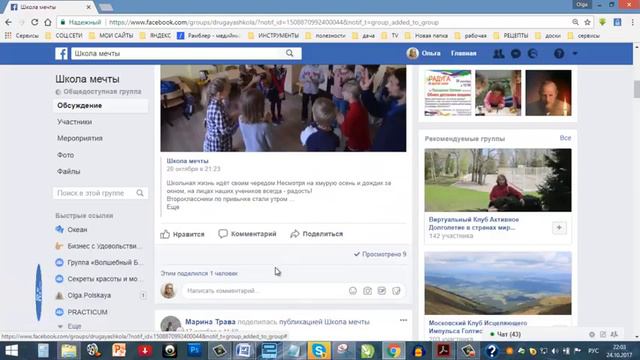Open PowerPoint from taskbar

[x=119, y=351]
